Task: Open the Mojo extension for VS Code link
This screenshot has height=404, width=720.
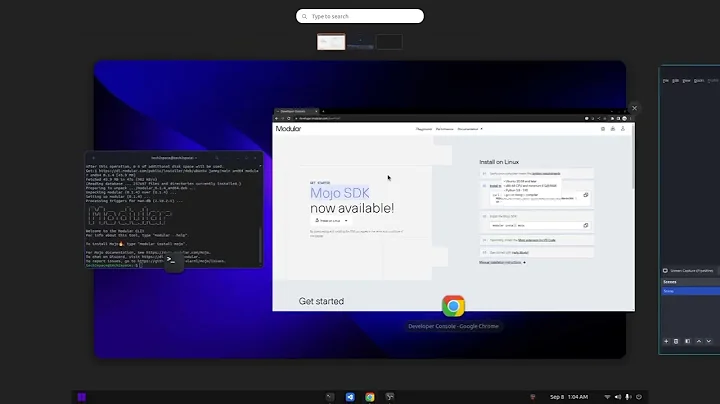Action: pyautogui.click(x=537, y=240)
